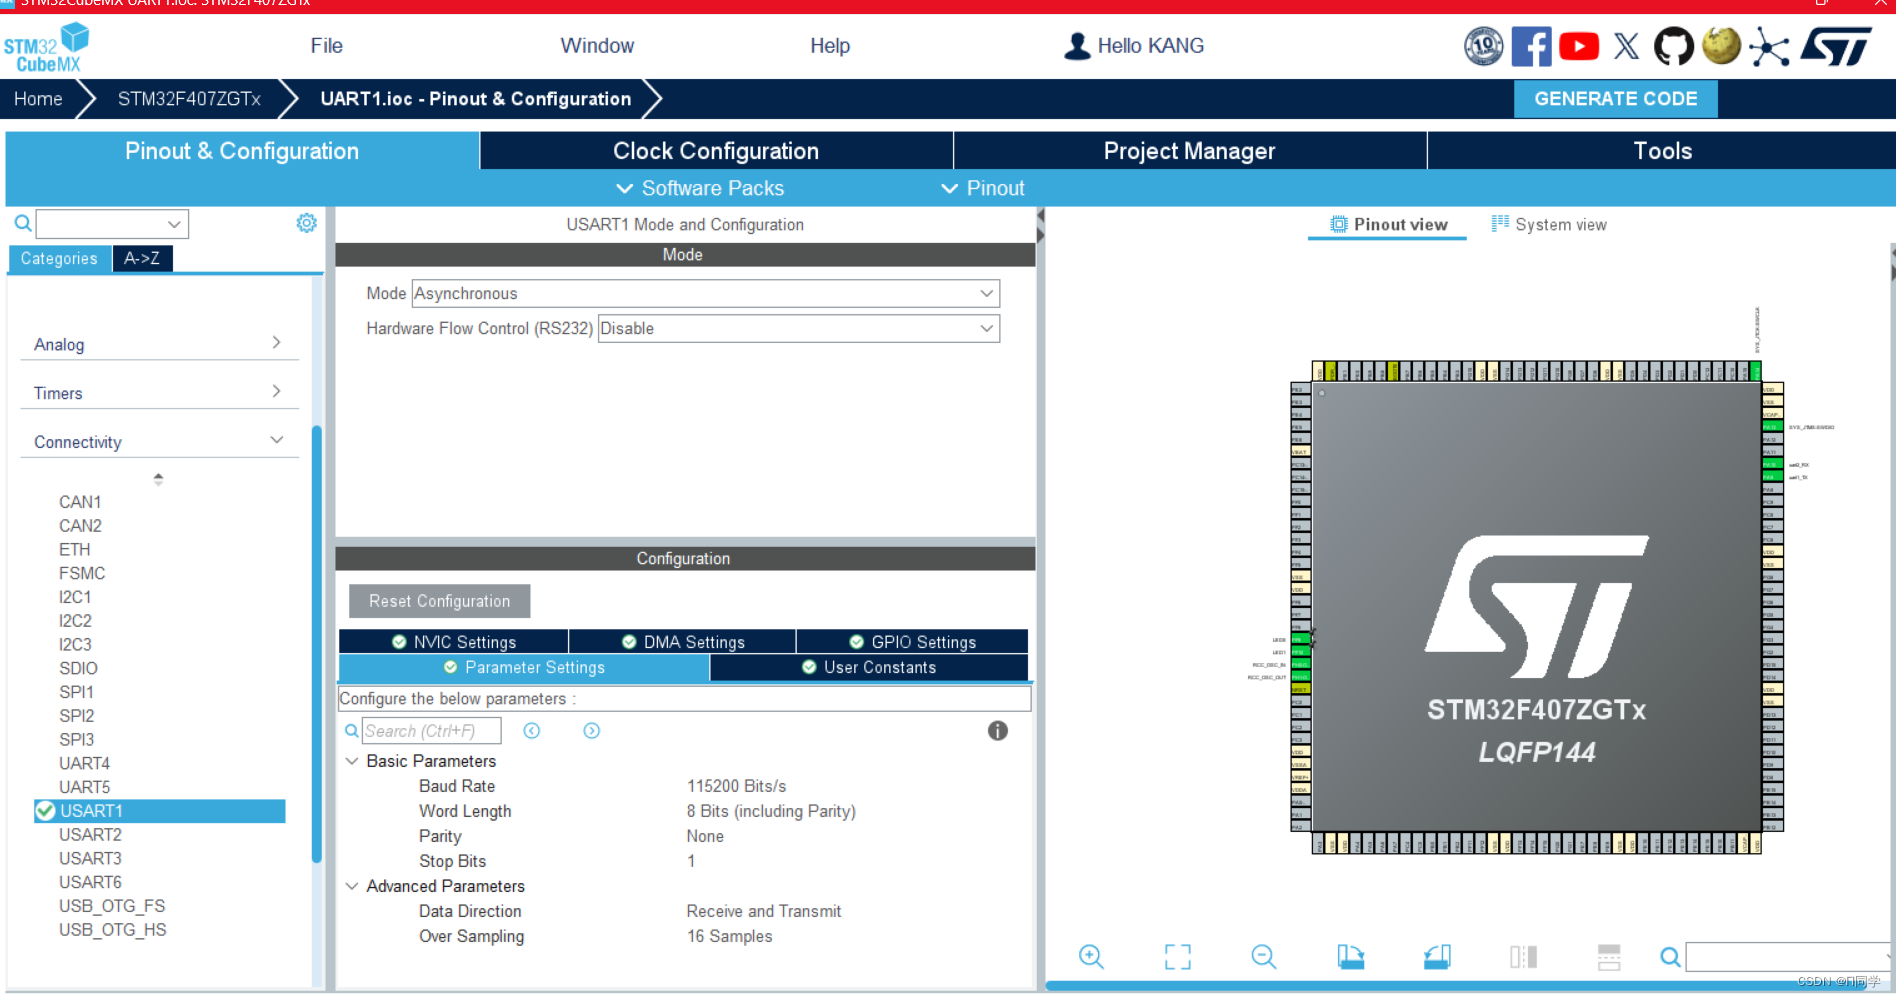The height and width of the screenshot is (997, 1896).
Task: Go to previous parameter search result
Action: [x=532, y=731]
